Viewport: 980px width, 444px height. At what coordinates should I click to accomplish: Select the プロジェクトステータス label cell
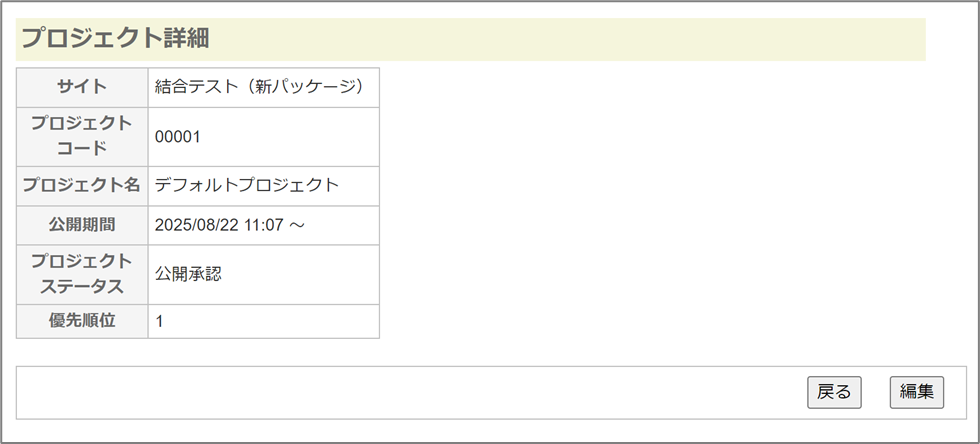pos(82,274)
